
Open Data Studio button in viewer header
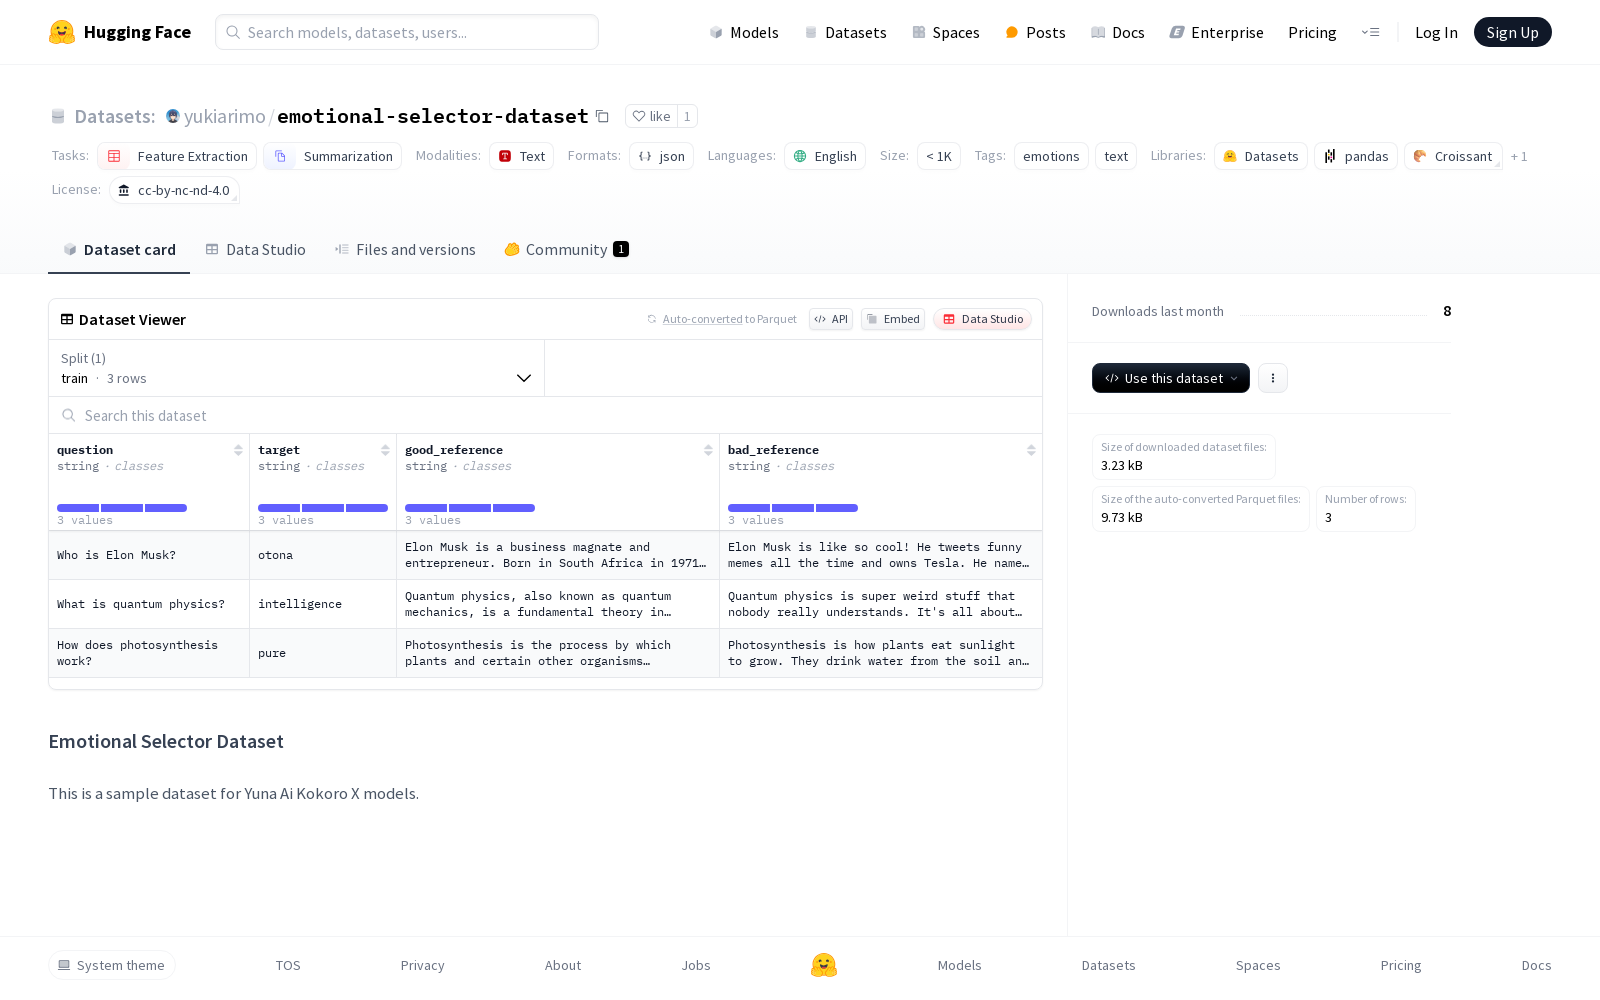coord(983,319)
